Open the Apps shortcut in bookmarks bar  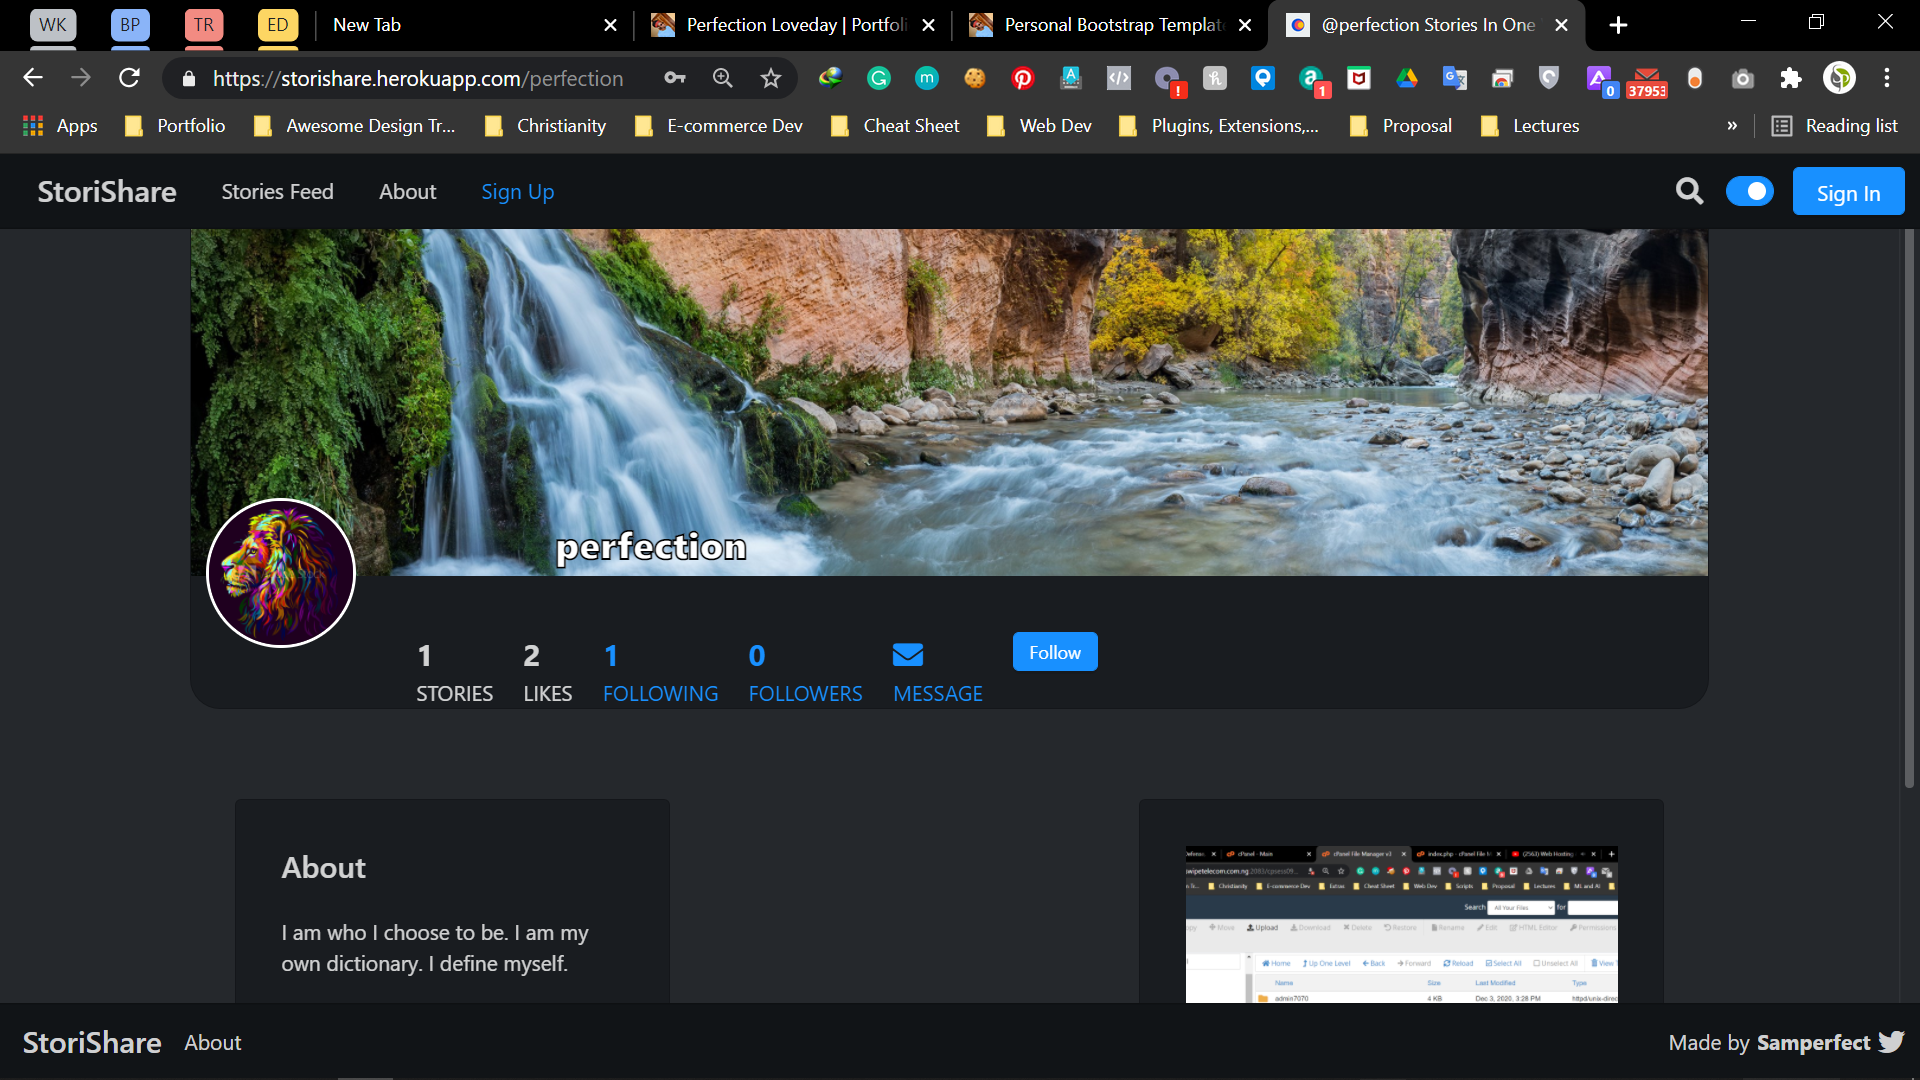(x=60, y=126)
